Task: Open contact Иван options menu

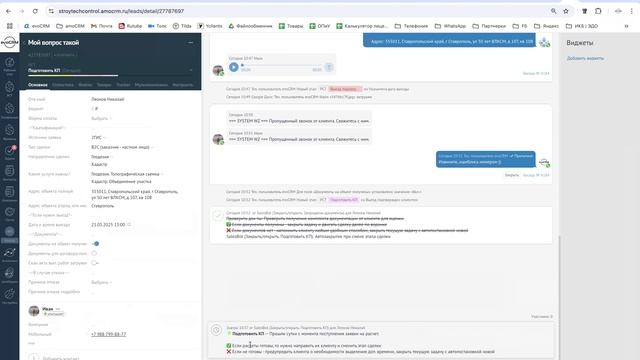Action: point(58,309)
